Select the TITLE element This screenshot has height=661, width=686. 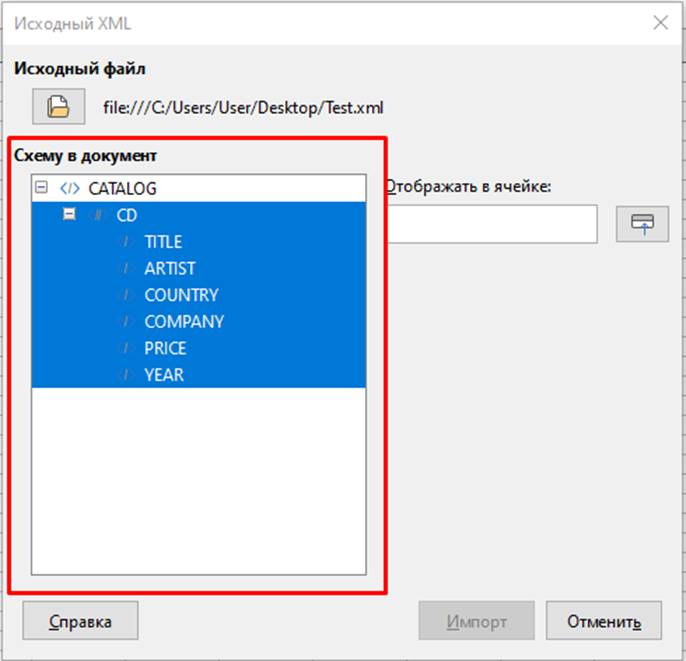pos(199,242)
